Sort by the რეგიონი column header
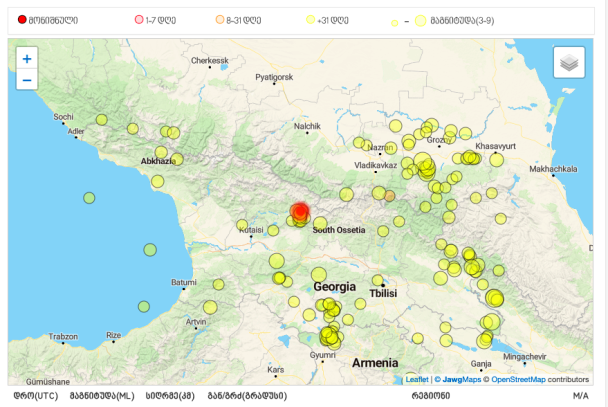 pyautogui.click(x=431, y=396)
